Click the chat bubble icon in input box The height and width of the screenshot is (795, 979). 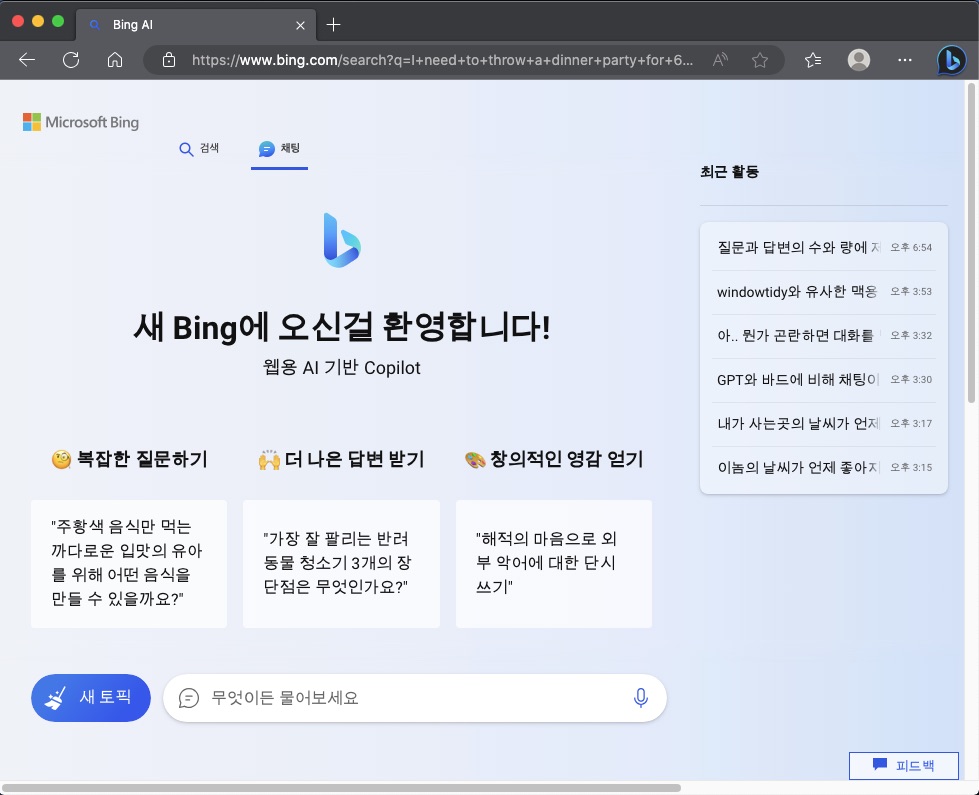[x=189, y=698]
